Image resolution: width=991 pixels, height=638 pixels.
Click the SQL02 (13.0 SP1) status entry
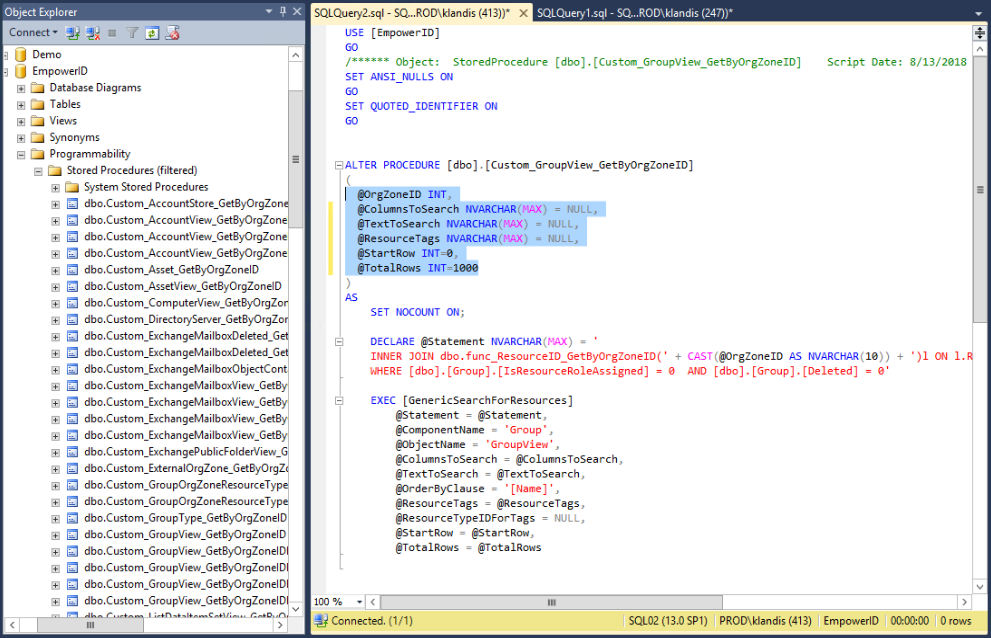point(668,621)
